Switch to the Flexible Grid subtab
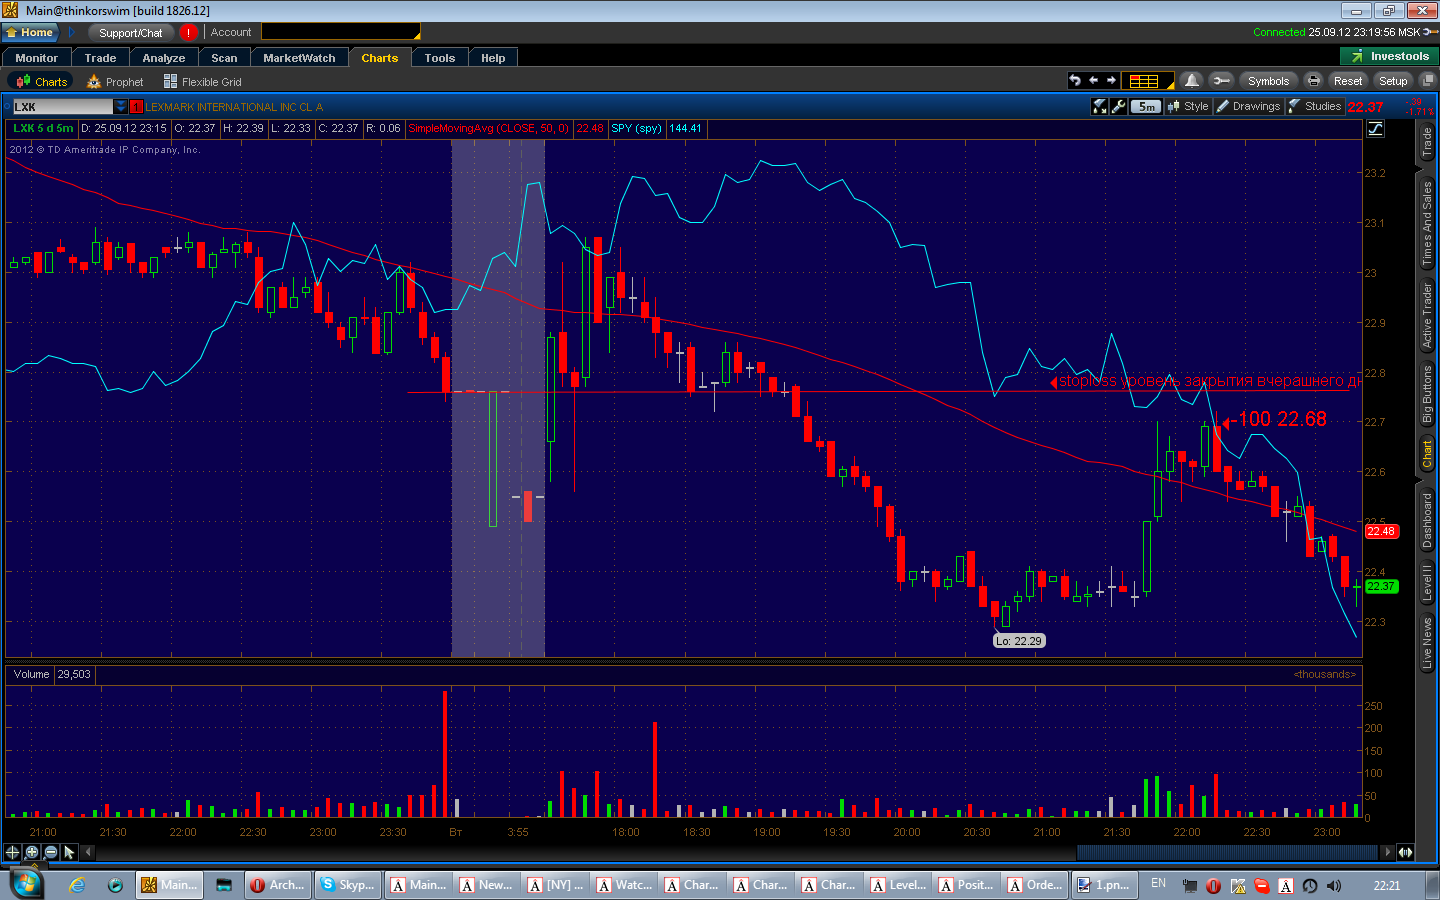Screen dimensions: 1440x900 coord(203,82)
